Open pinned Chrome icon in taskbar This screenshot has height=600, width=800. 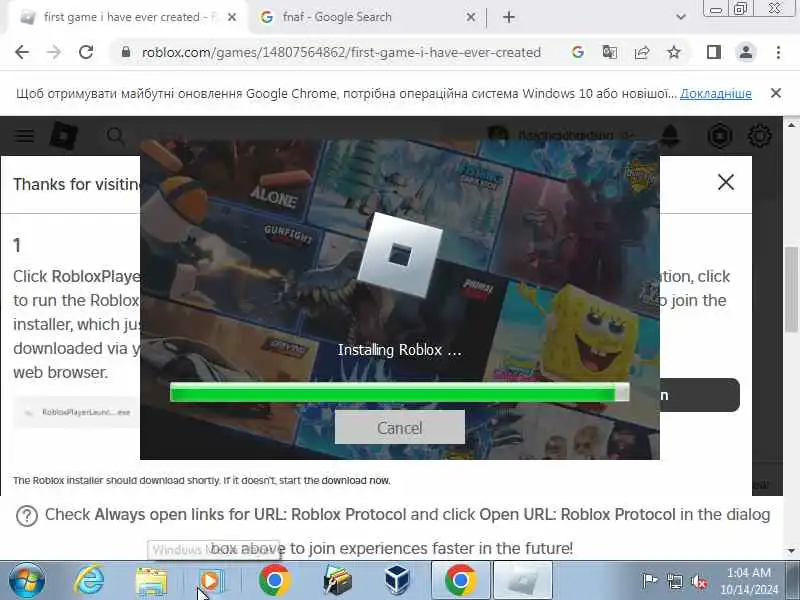point(274,581)
